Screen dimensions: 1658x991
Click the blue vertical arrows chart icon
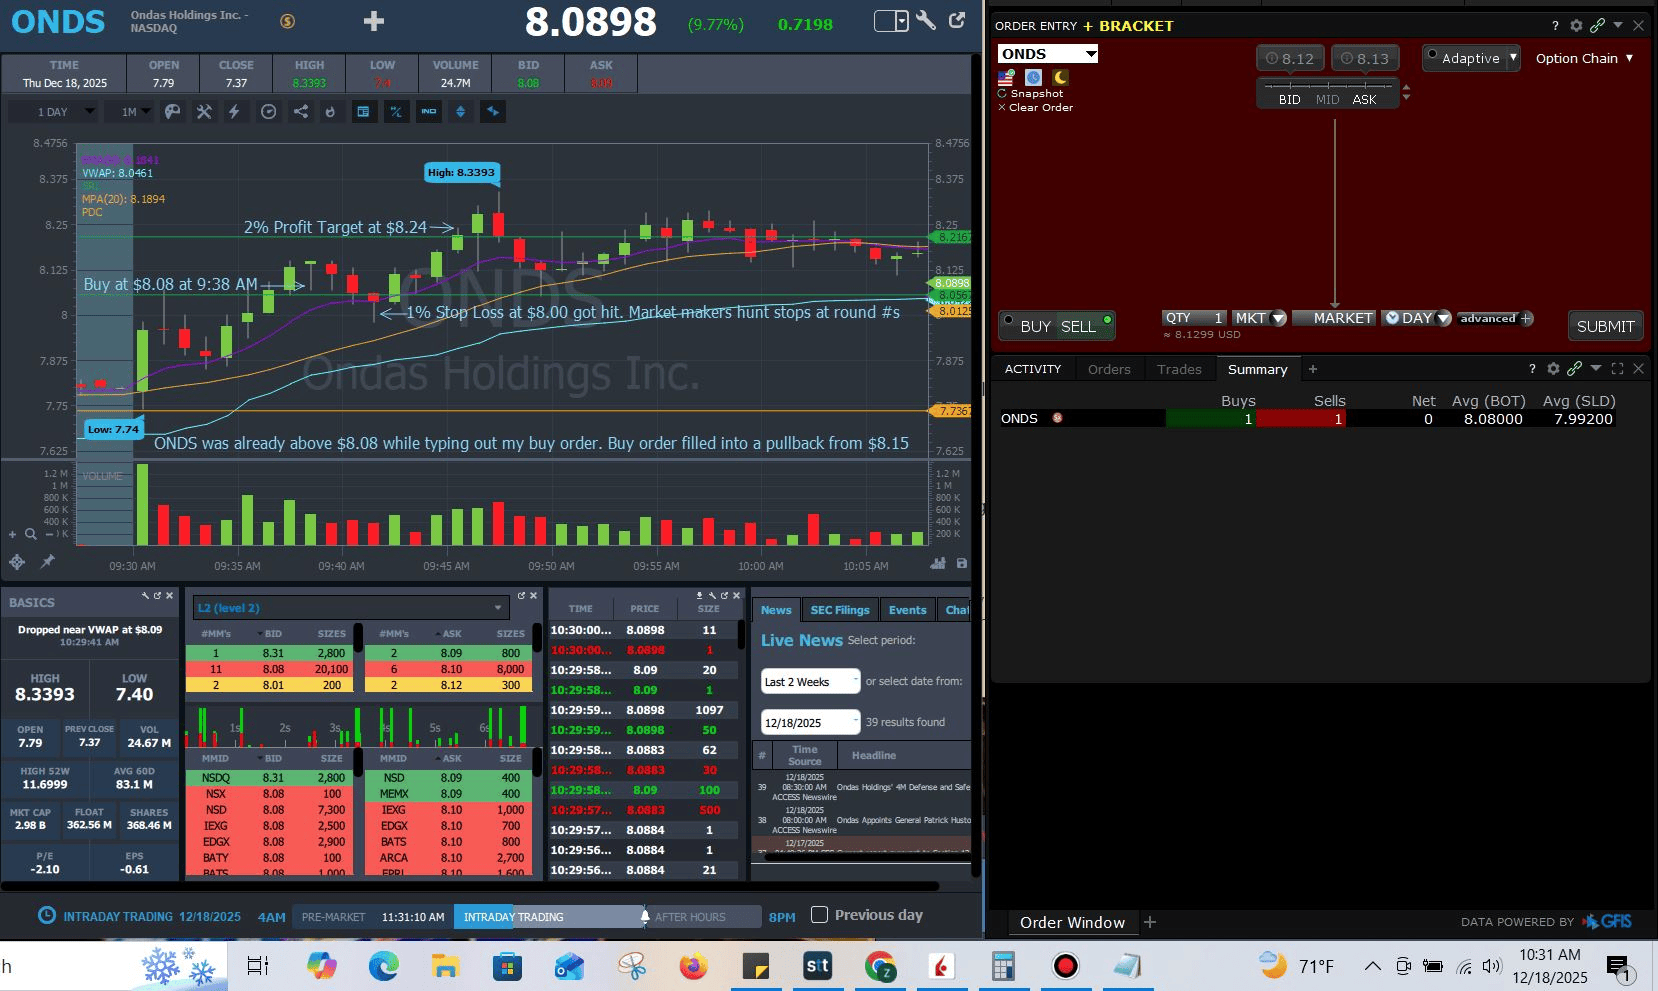[460, 112]
